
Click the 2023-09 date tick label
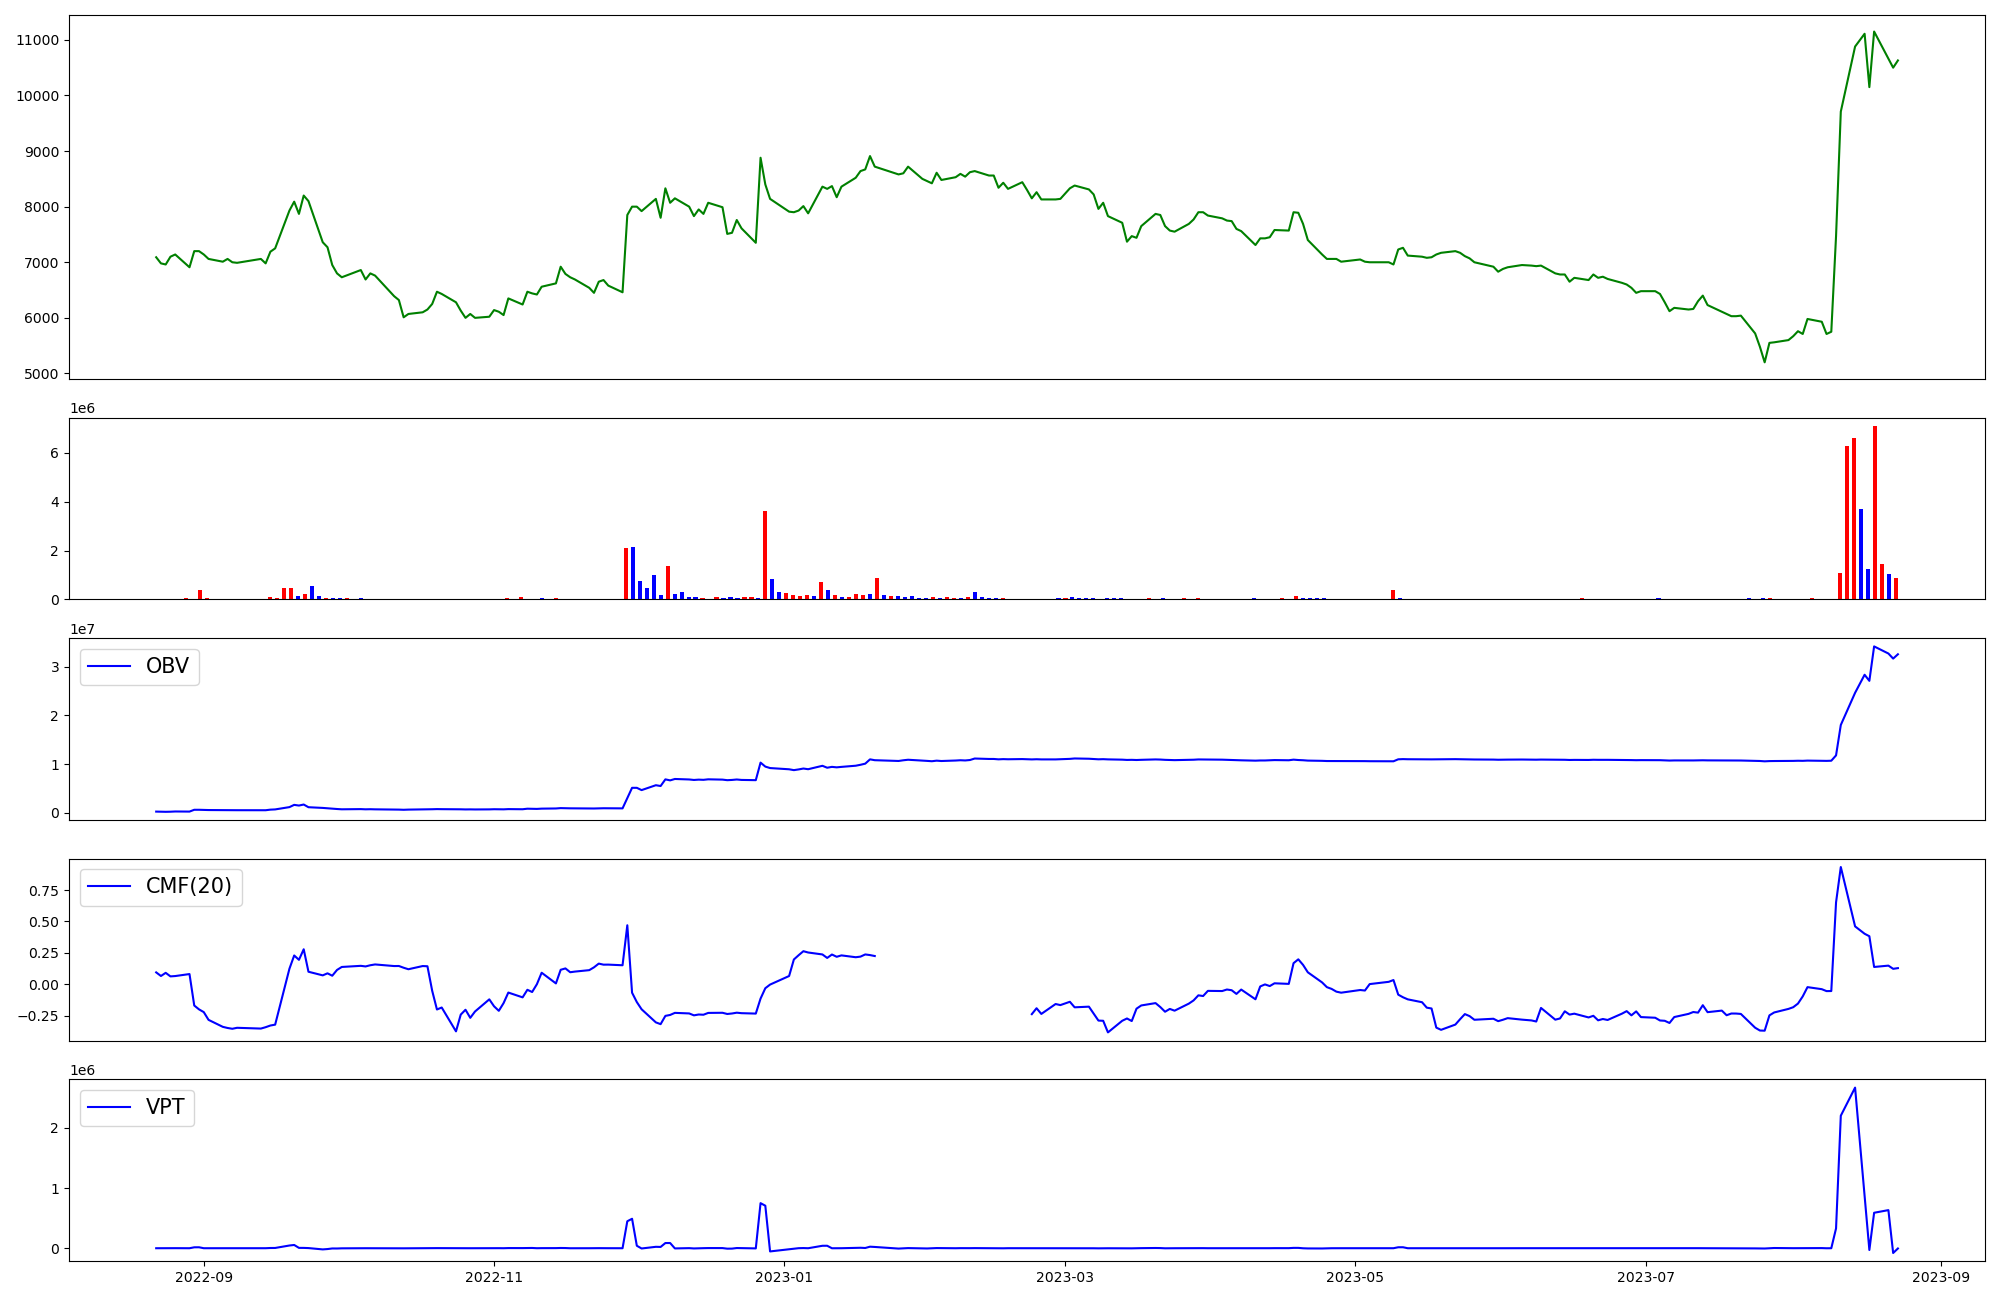pos(1941,1277)
